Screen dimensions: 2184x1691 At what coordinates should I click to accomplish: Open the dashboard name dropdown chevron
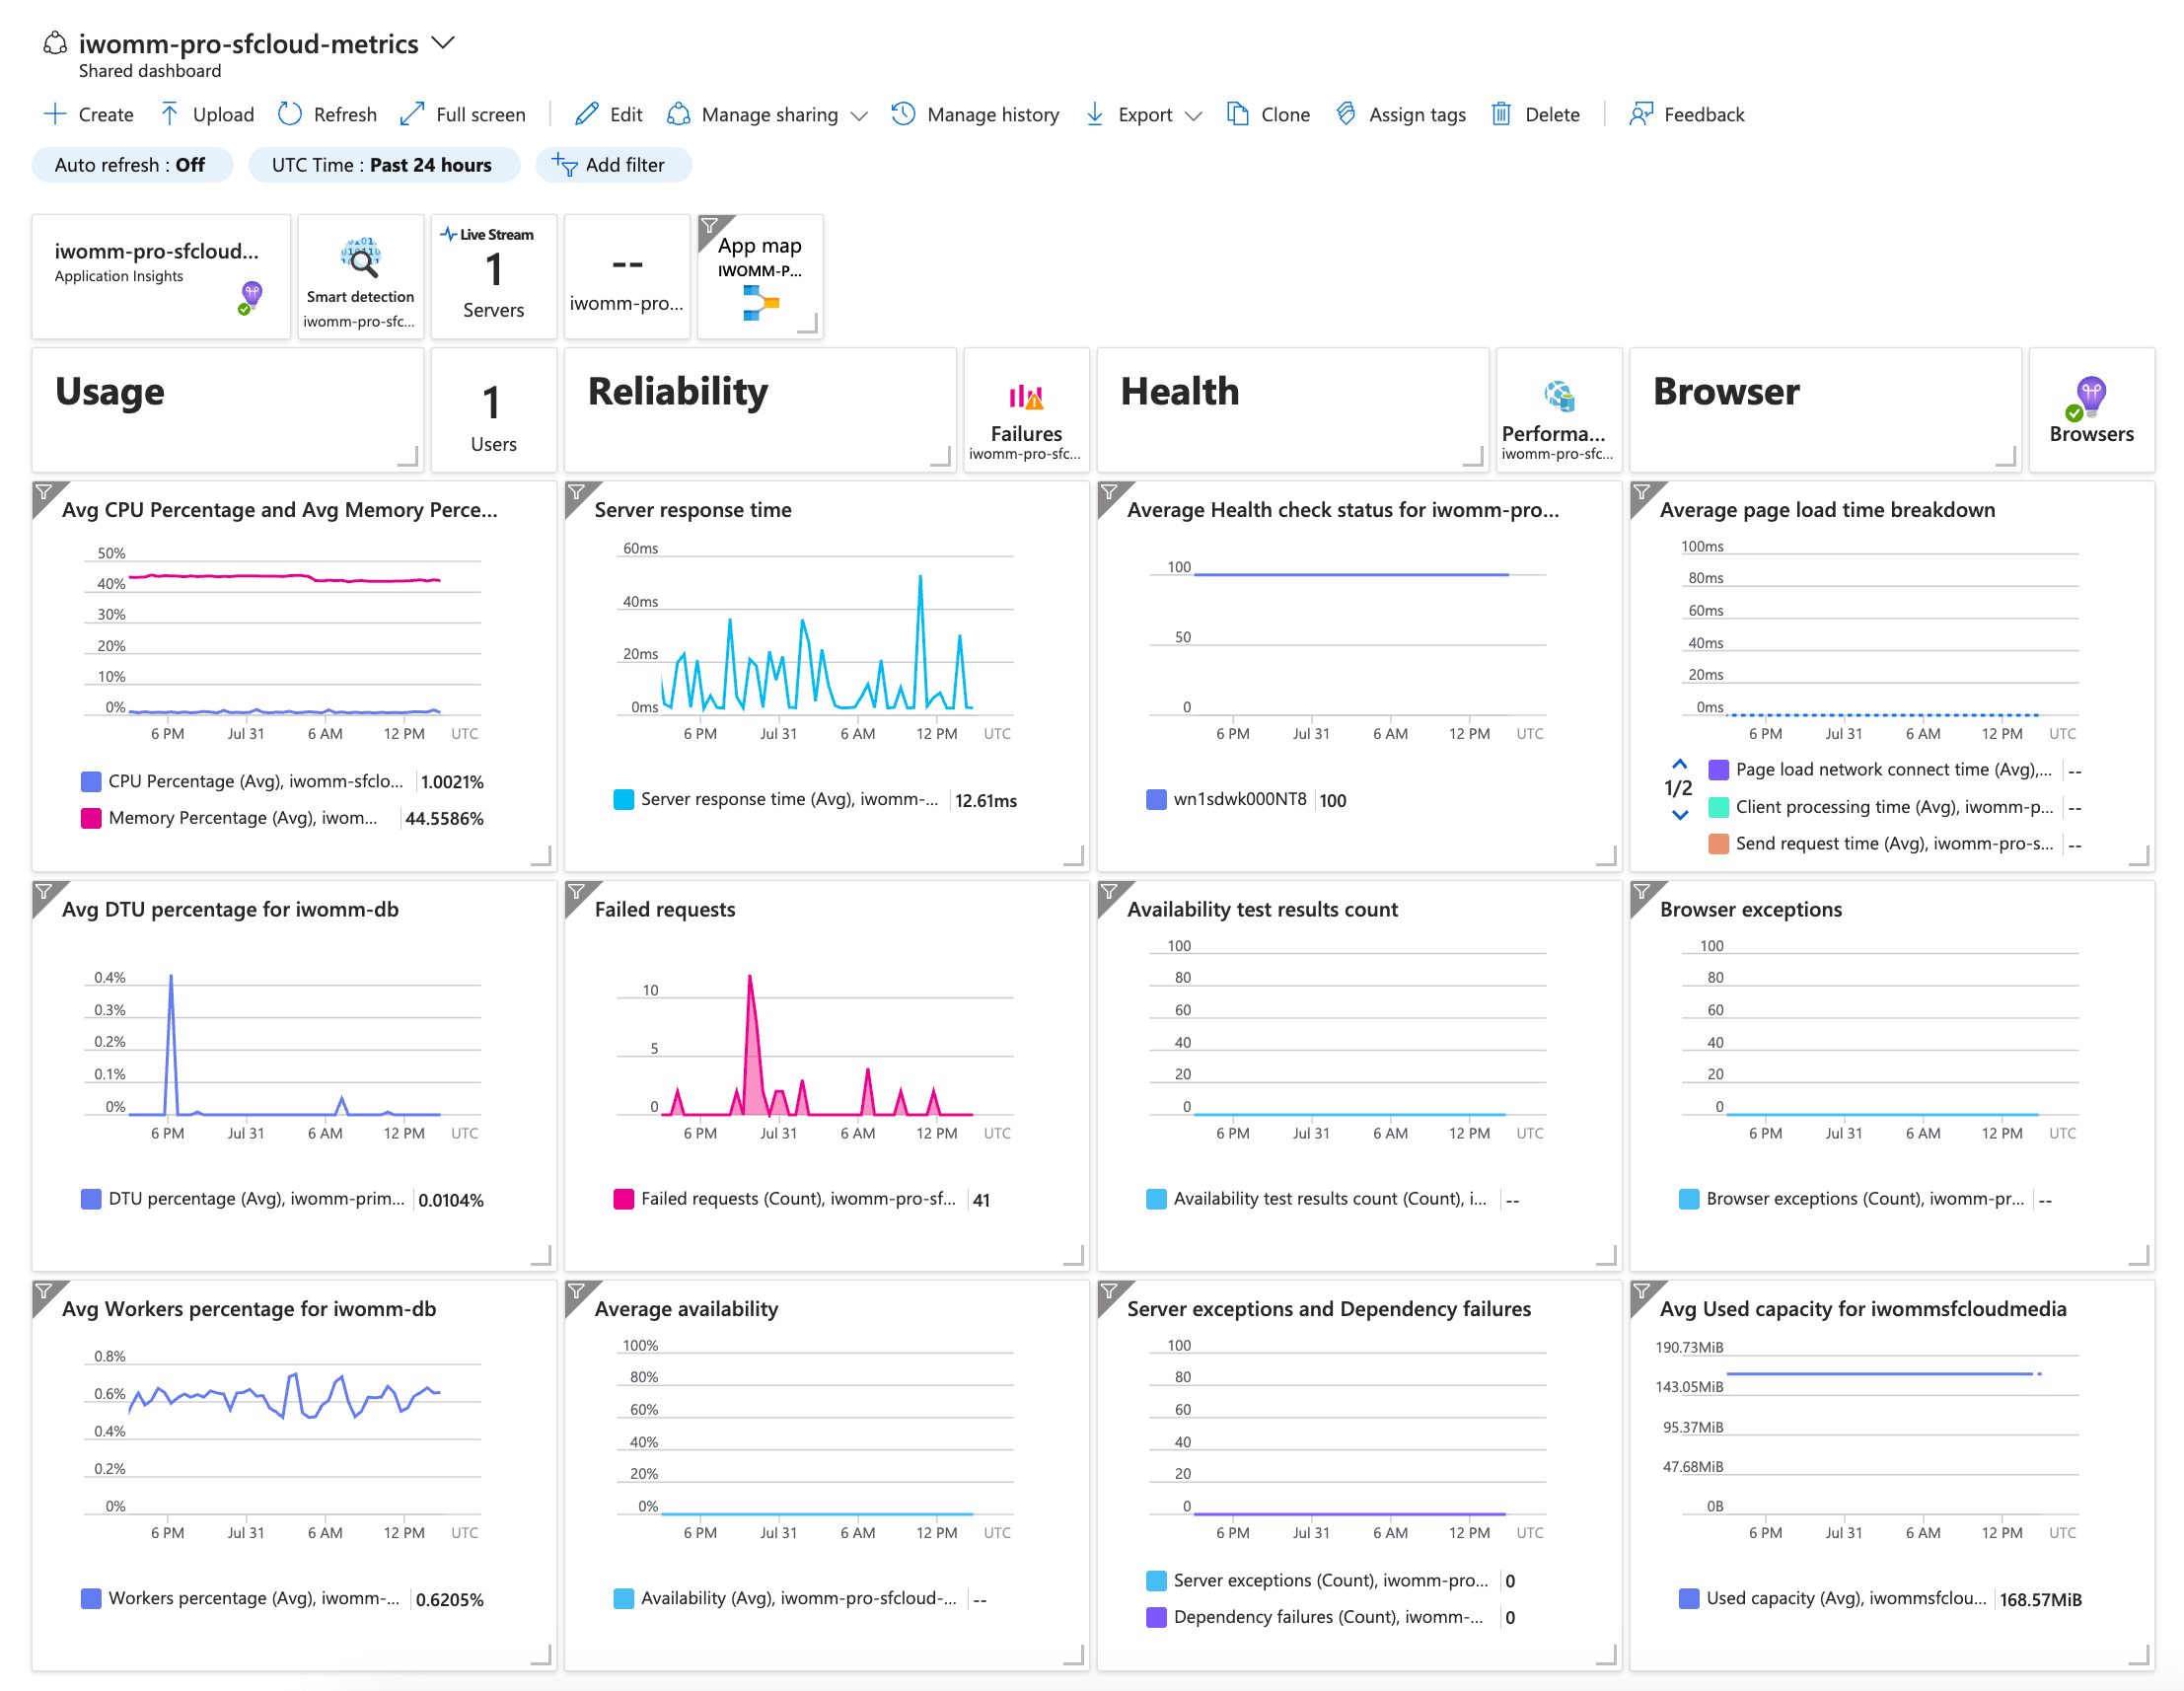(x=443, y=43)
